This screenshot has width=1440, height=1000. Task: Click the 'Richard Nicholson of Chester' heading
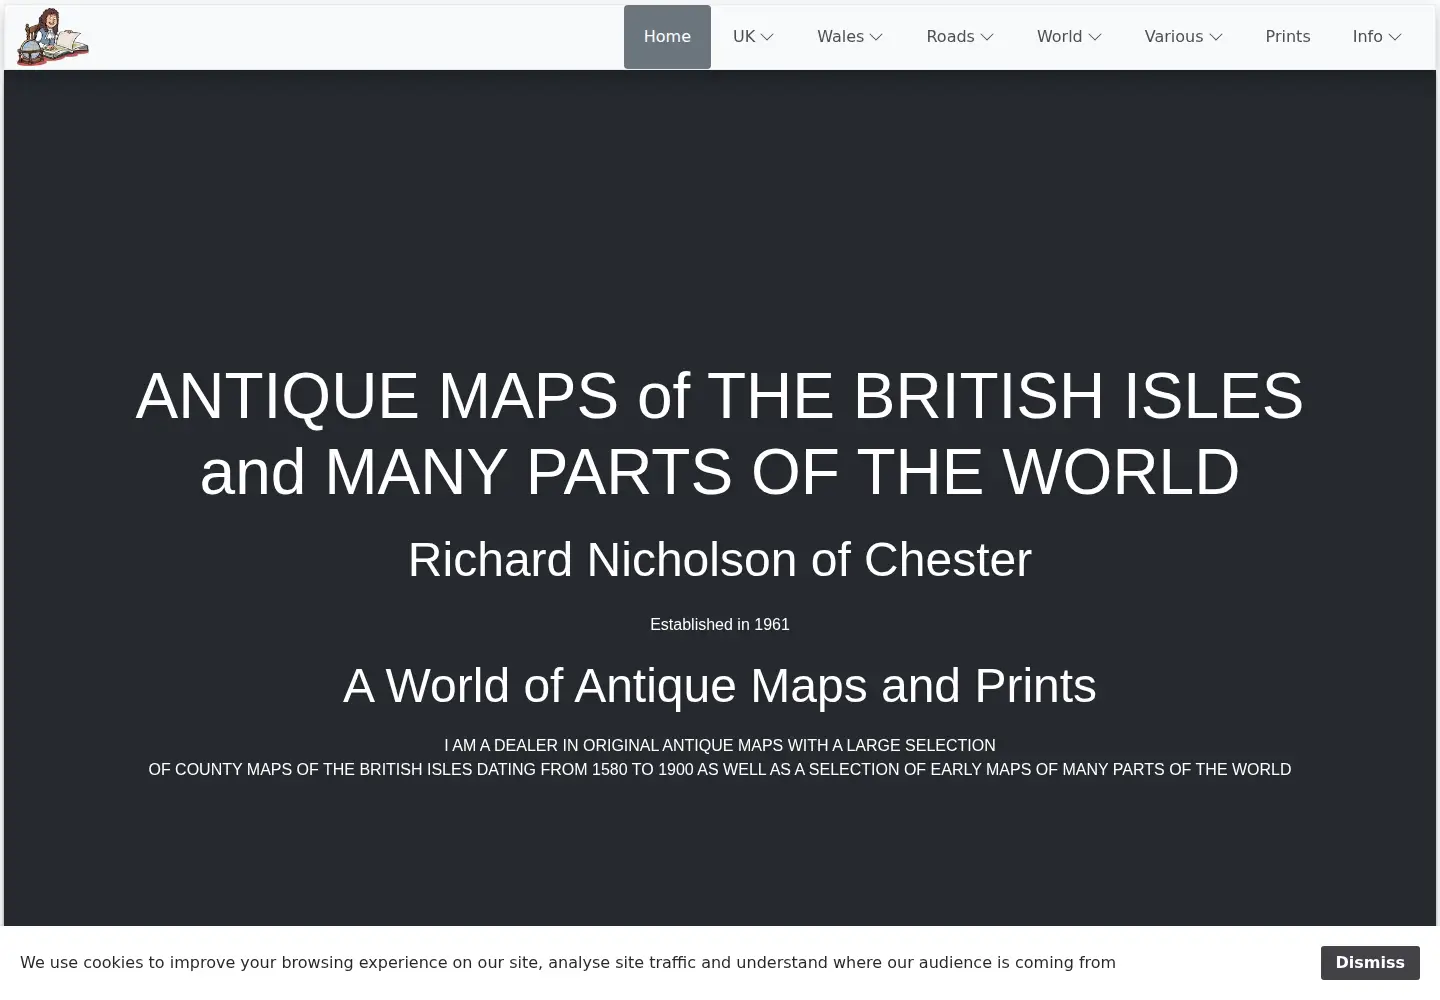[x=720, y=560]
